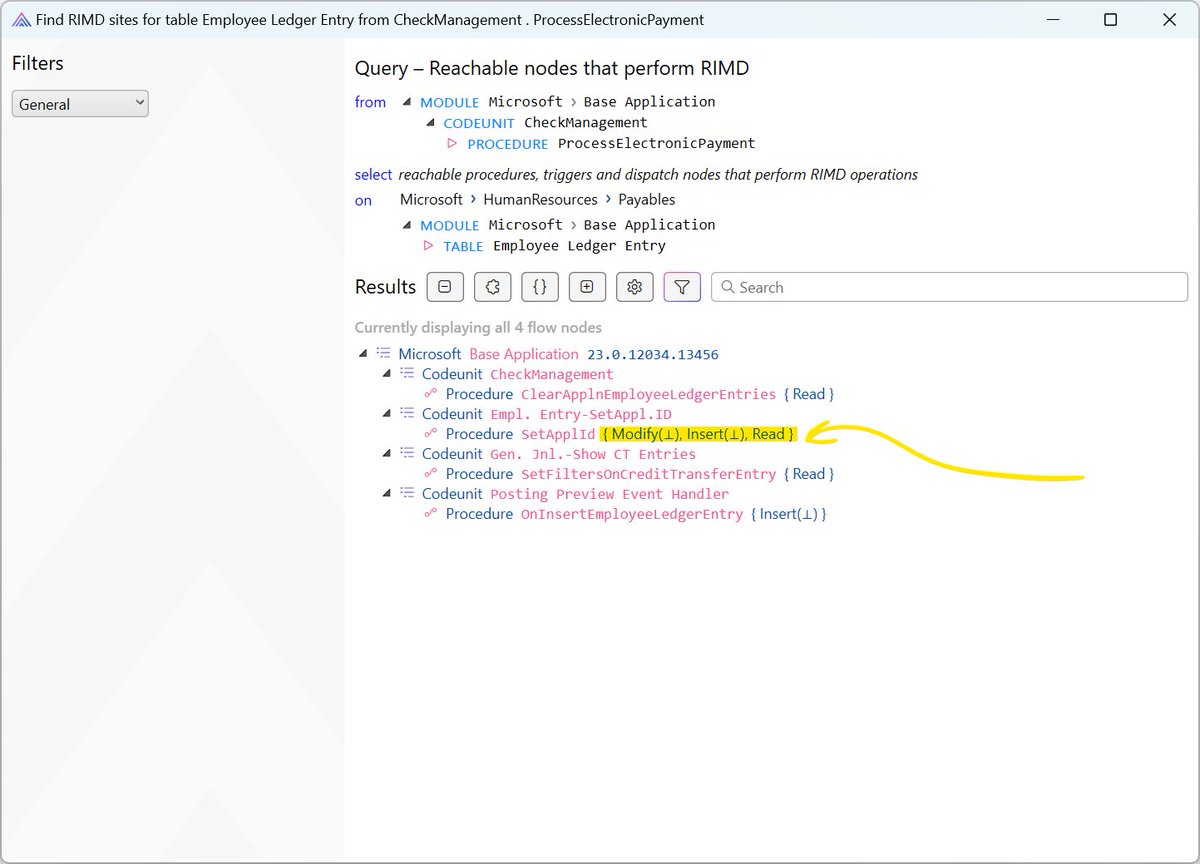Click the '{ Insert(⊥) }' operations text
The height and width of the screenshot is (864, 1200).
(x=788, y=514)
